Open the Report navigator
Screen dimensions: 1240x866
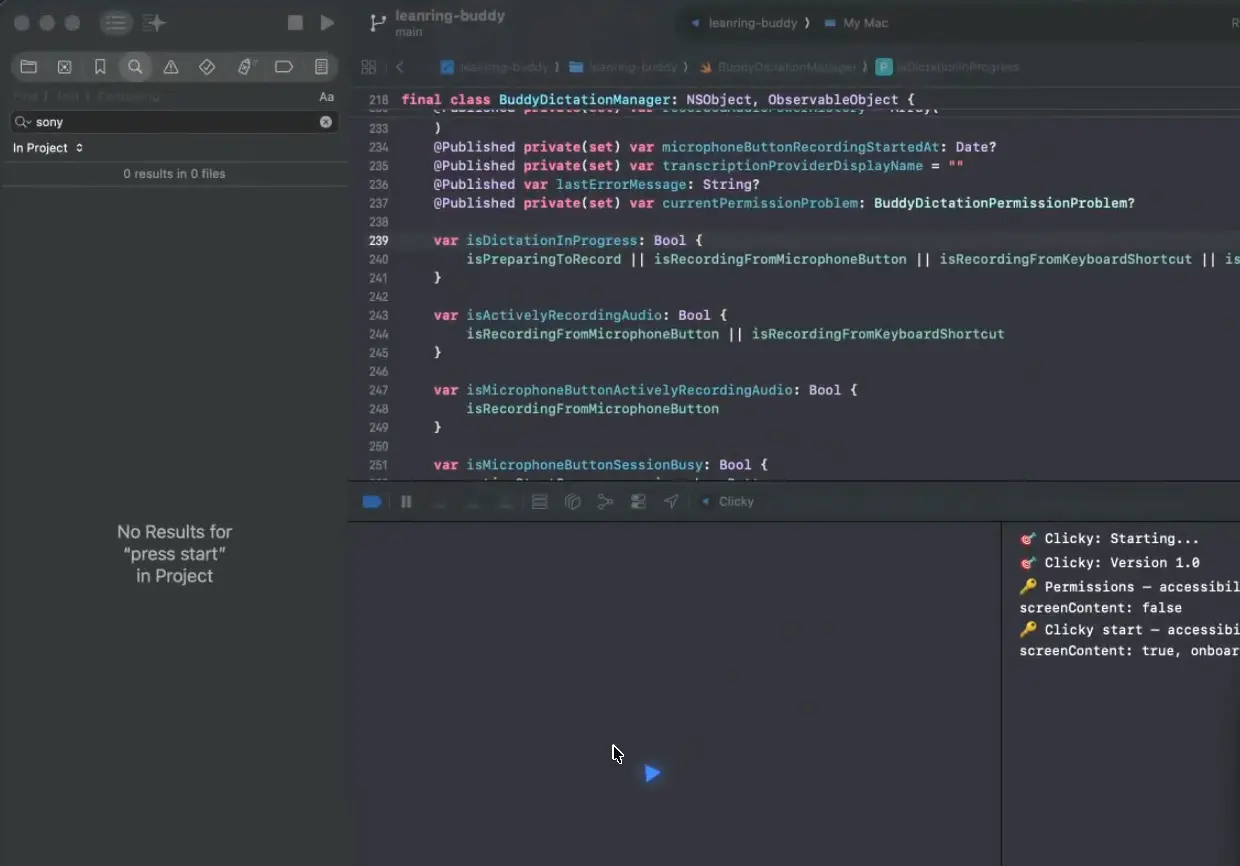[320, 66]
